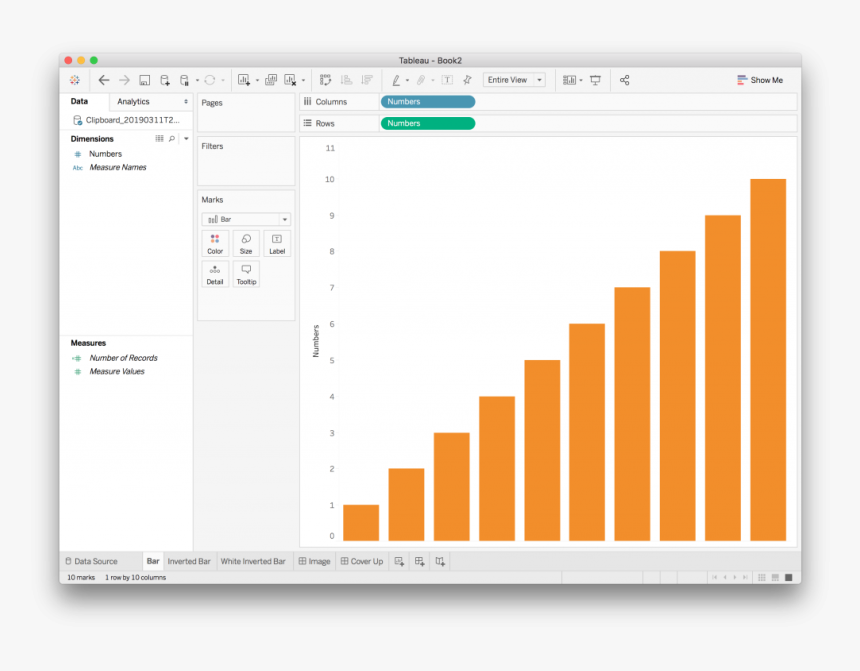Click the Sort Descending icon
Viewport: 860px width, 671px height.
(367, 80)
